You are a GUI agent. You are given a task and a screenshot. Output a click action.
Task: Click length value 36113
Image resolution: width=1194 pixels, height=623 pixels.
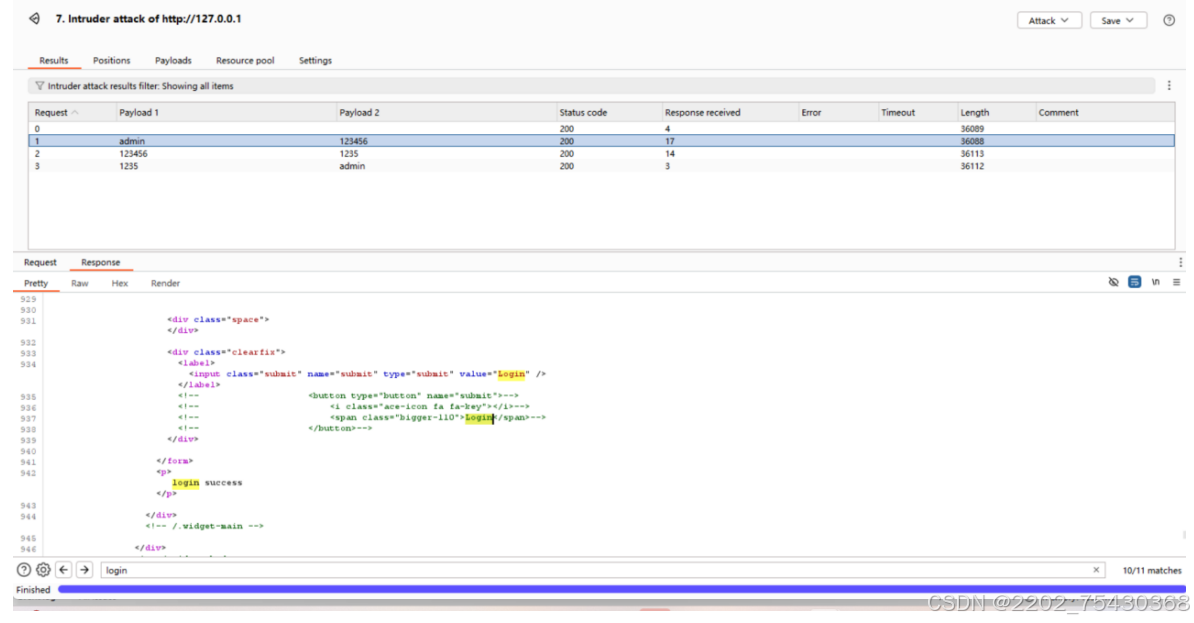(x=972, y=154)
